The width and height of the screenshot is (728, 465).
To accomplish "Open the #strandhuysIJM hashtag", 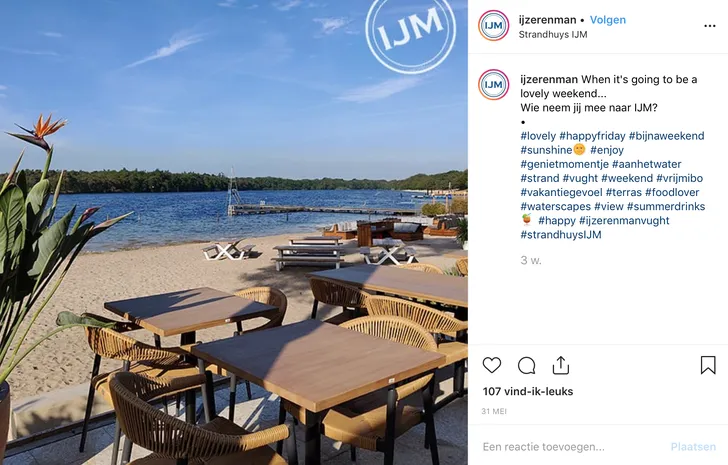I will pyautogui.click(x=561, y=235).
